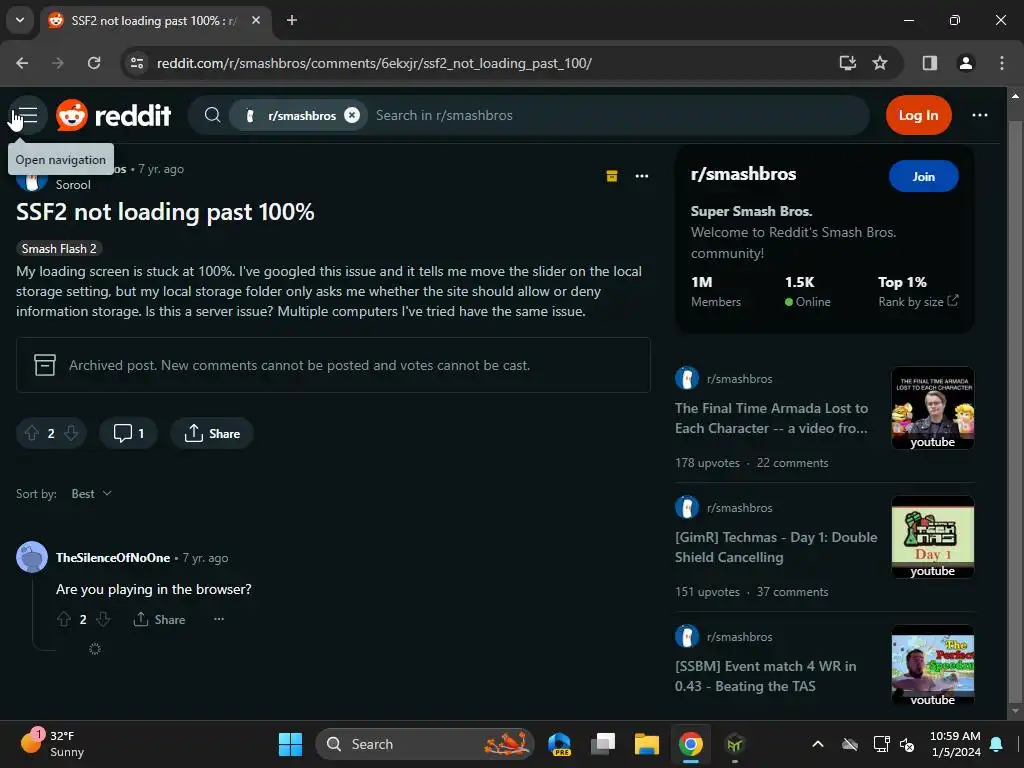This screenshot has height=768, width=1024.
Task: Click the install app icon in address bar
Action: [848, 63]
